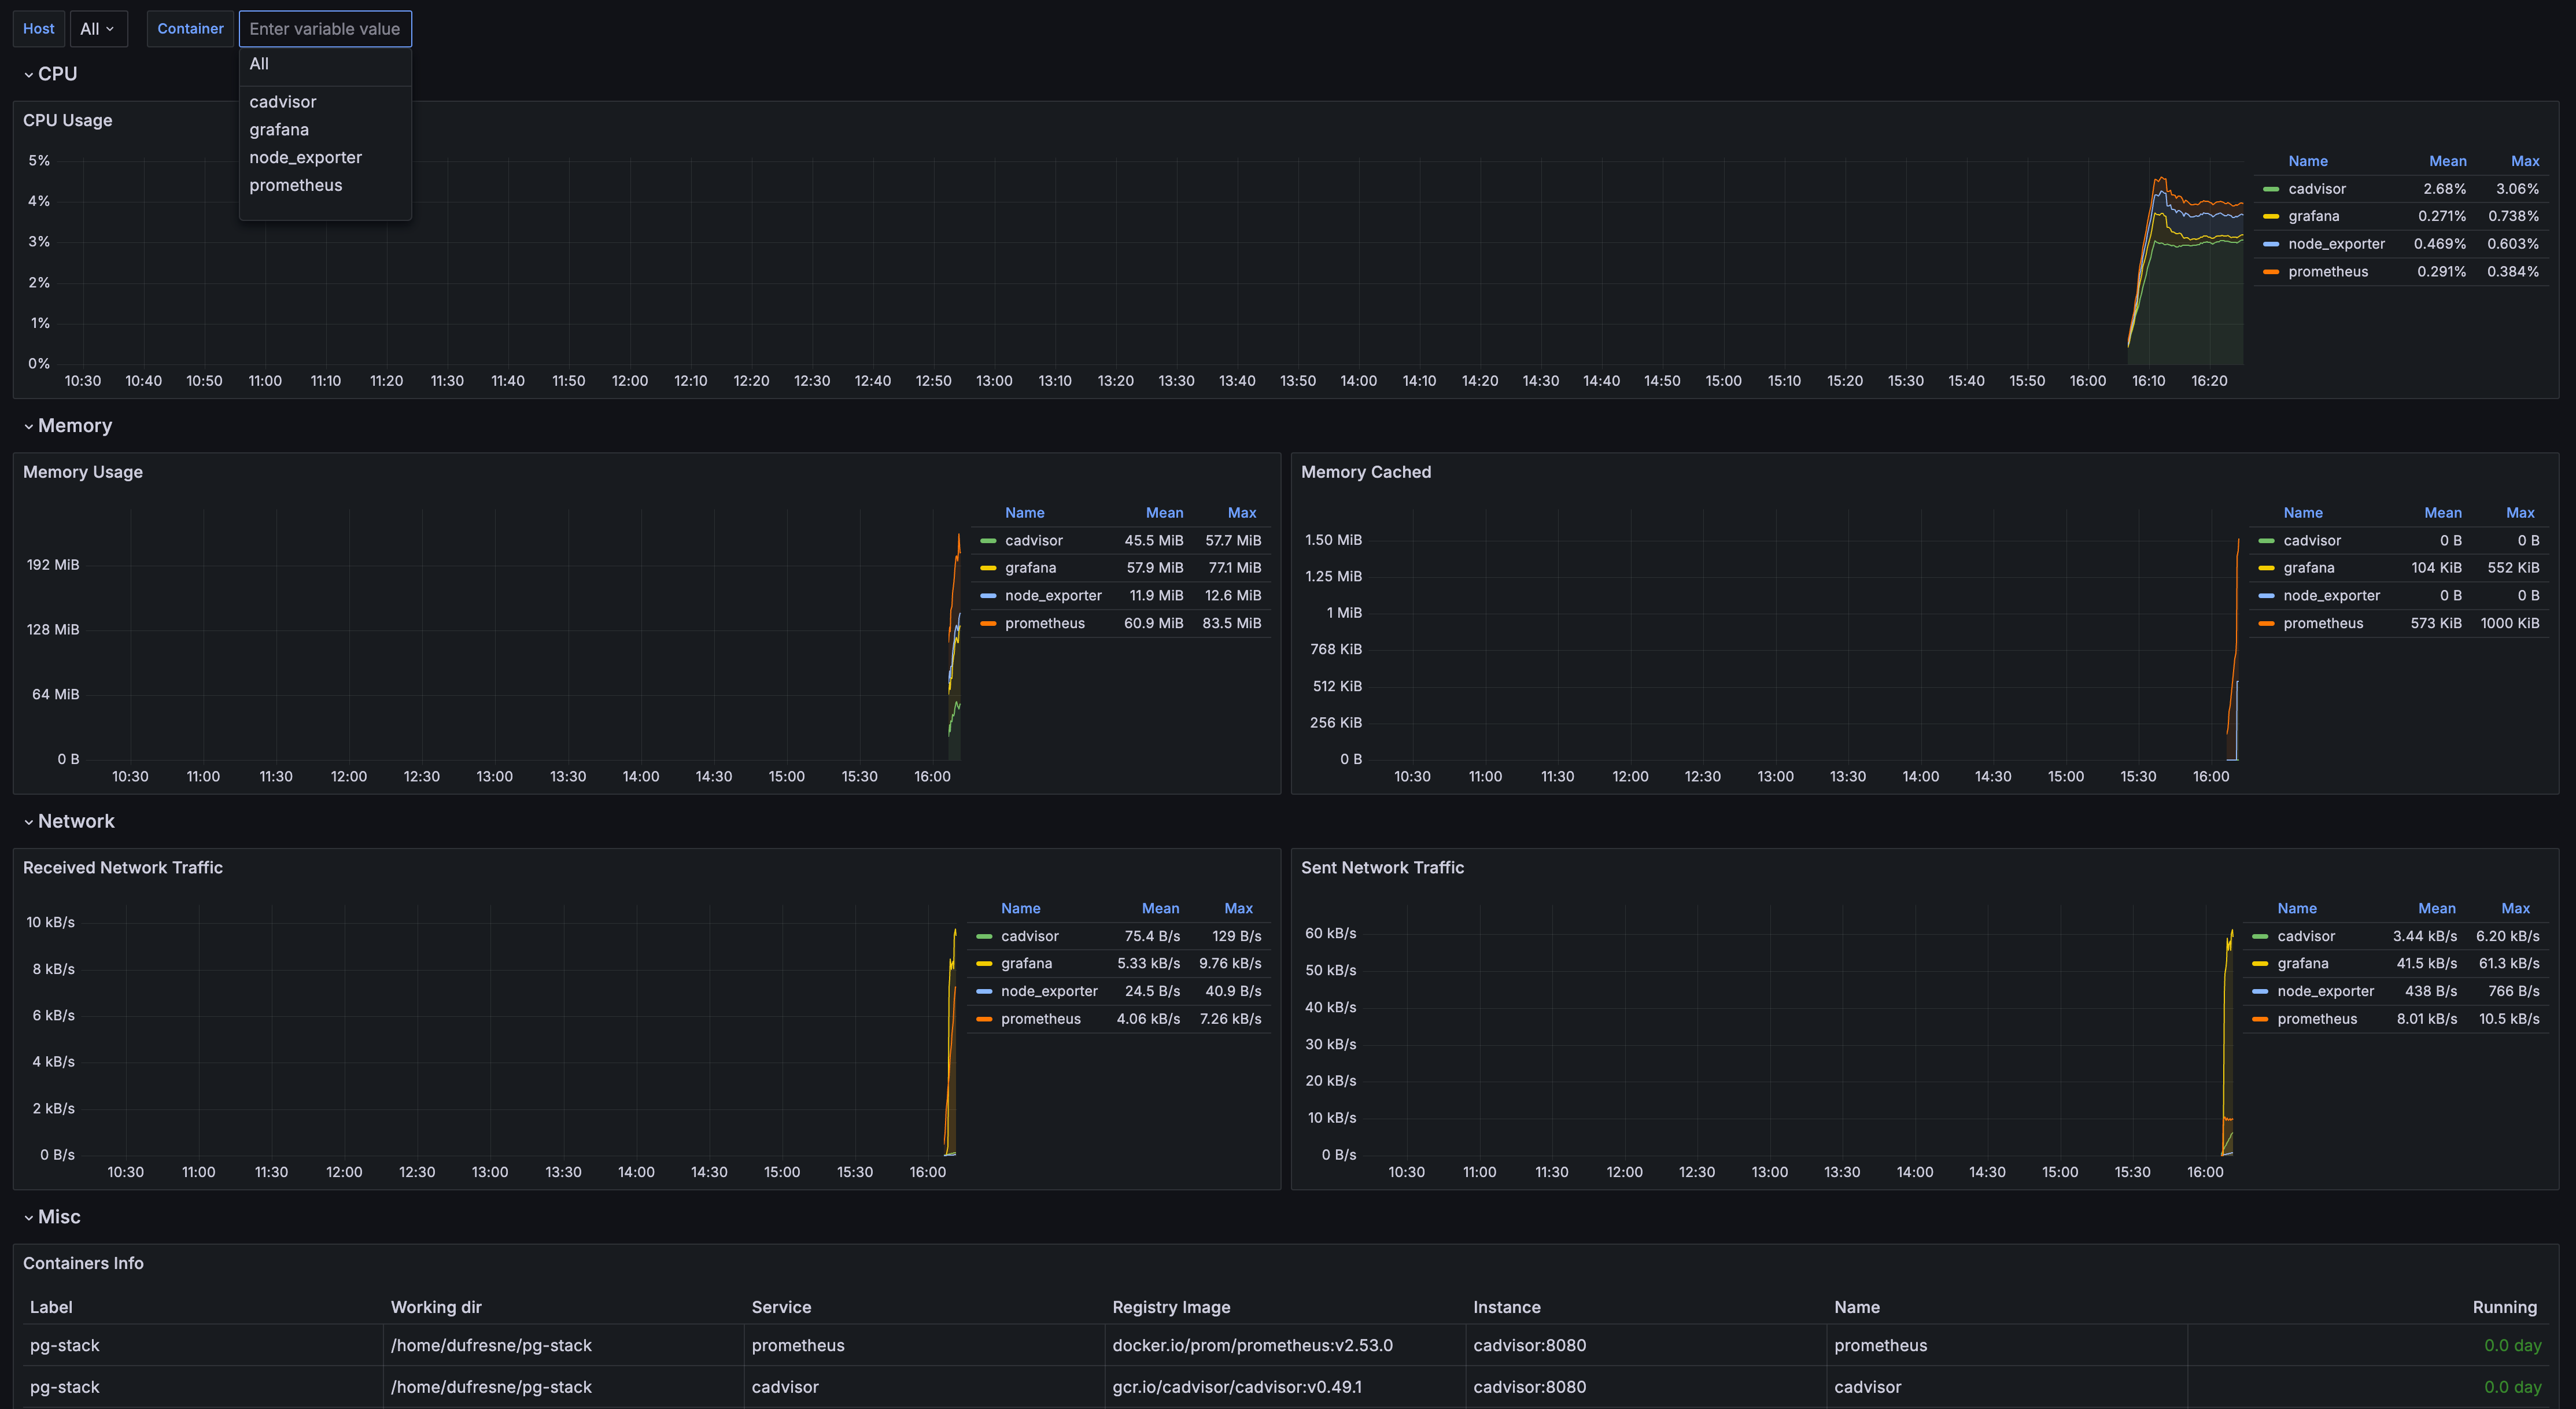Sort Containers Info table by Label column
The height and width of the screenshot is (1409, 2576).
click(x=51, y=1307)
